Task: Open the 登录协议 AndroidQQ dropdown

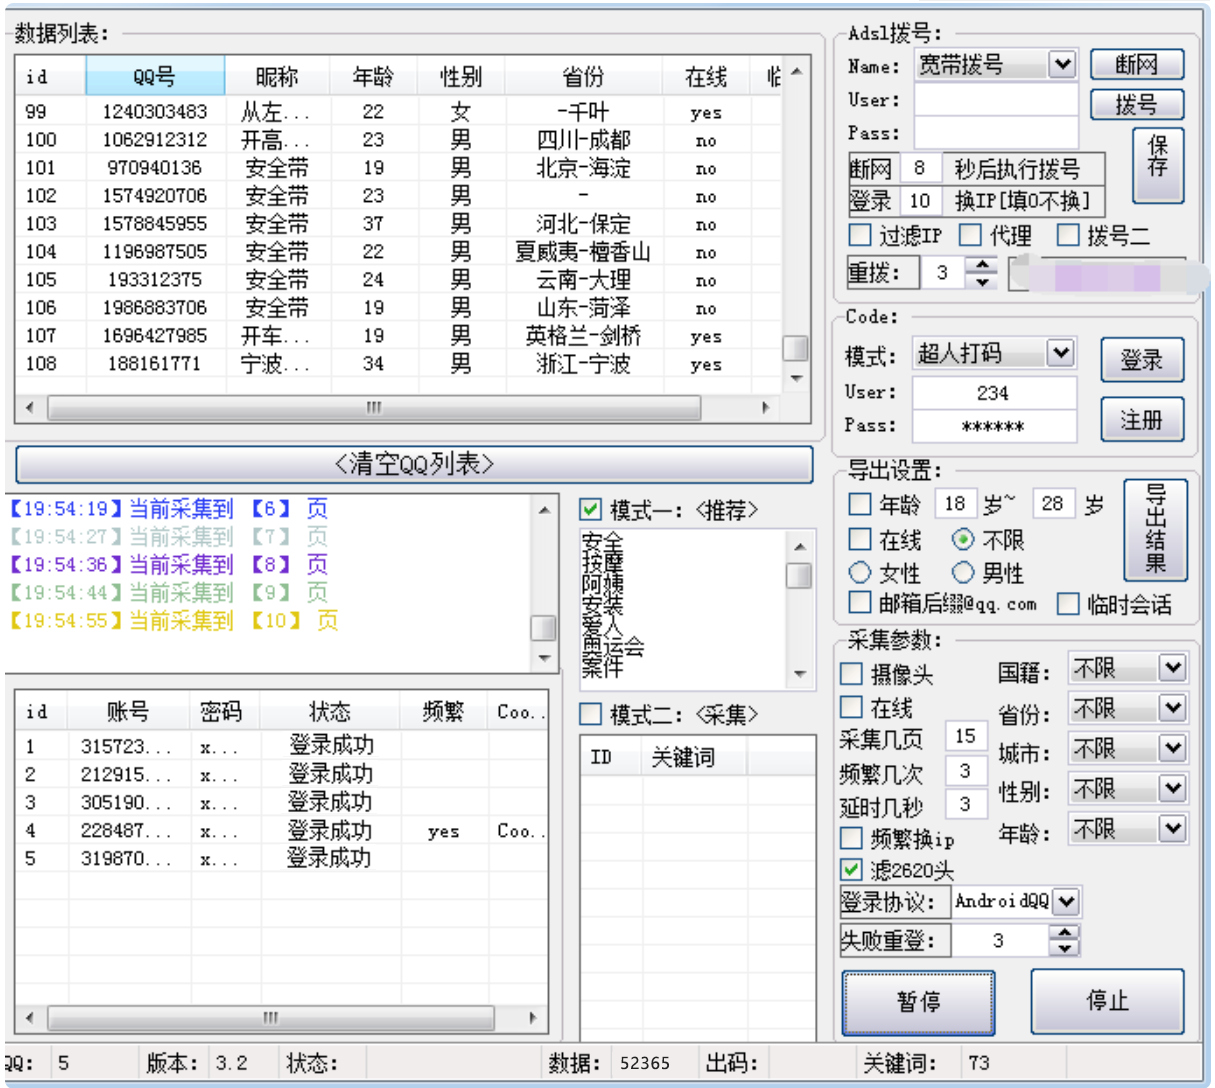Action: click(x=1066, y=902)
